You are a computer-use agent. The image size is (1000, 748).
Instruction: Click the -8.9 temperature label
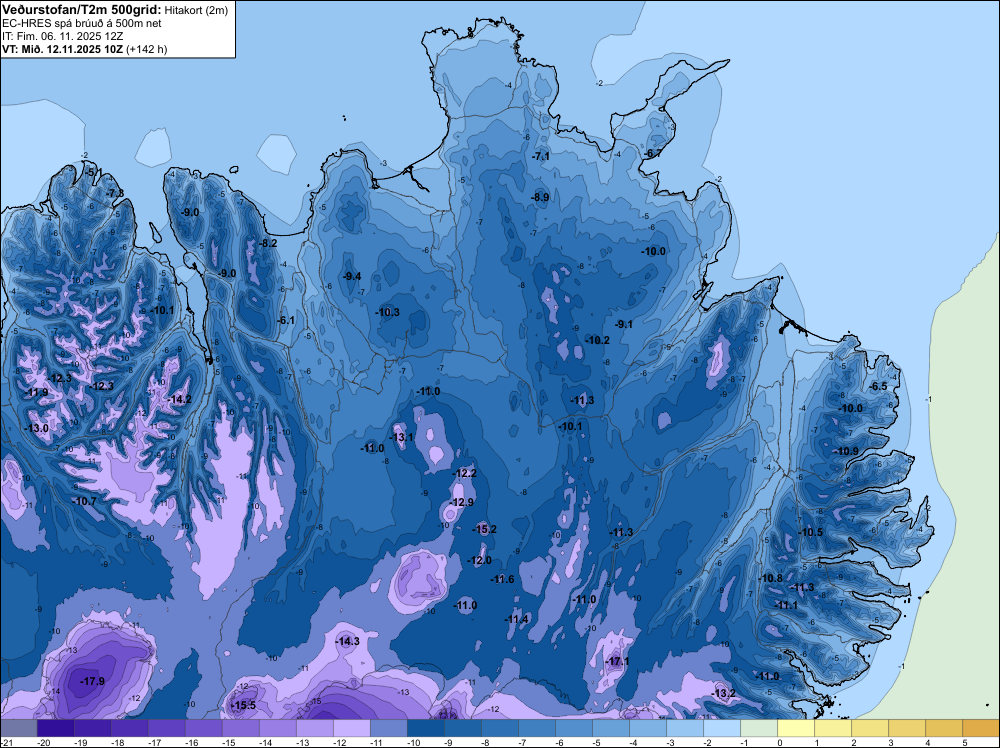[540, 197]
